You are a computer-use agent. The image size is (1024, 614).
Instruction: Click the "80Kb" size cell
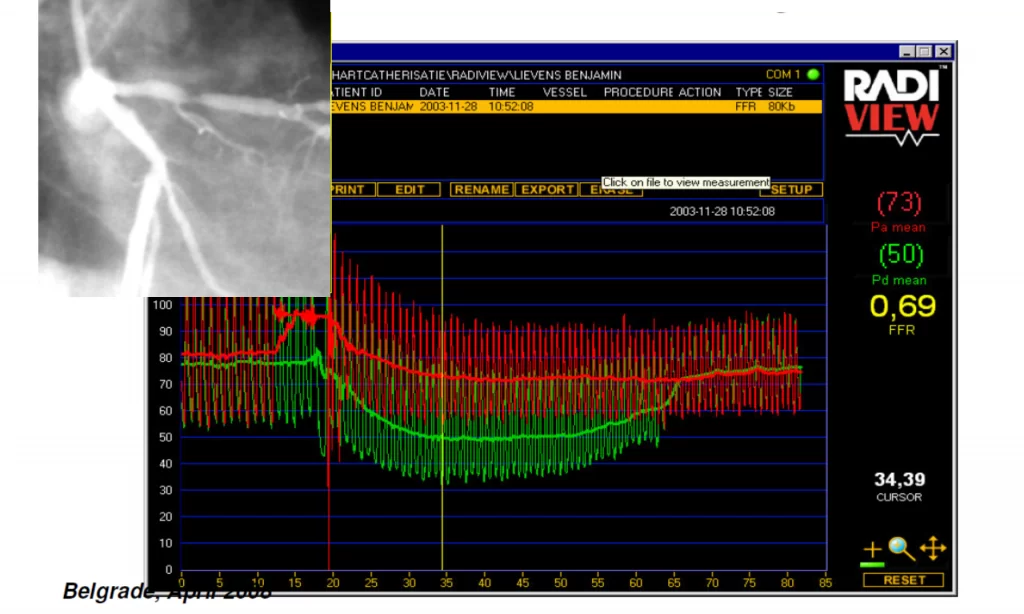tap(781, 106)
